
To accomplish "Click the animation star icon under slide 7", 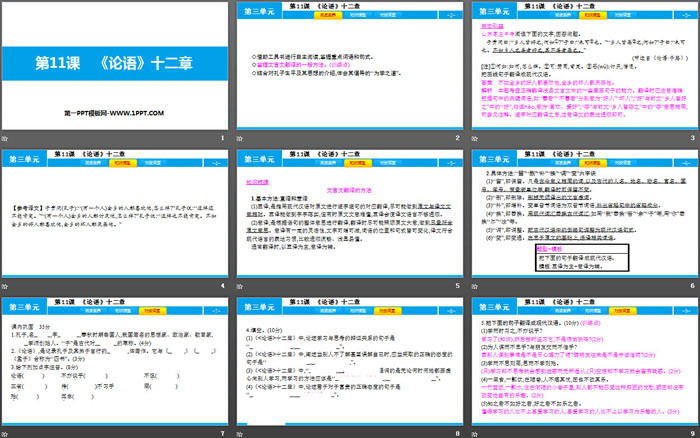I will click(x=6, y=431).
